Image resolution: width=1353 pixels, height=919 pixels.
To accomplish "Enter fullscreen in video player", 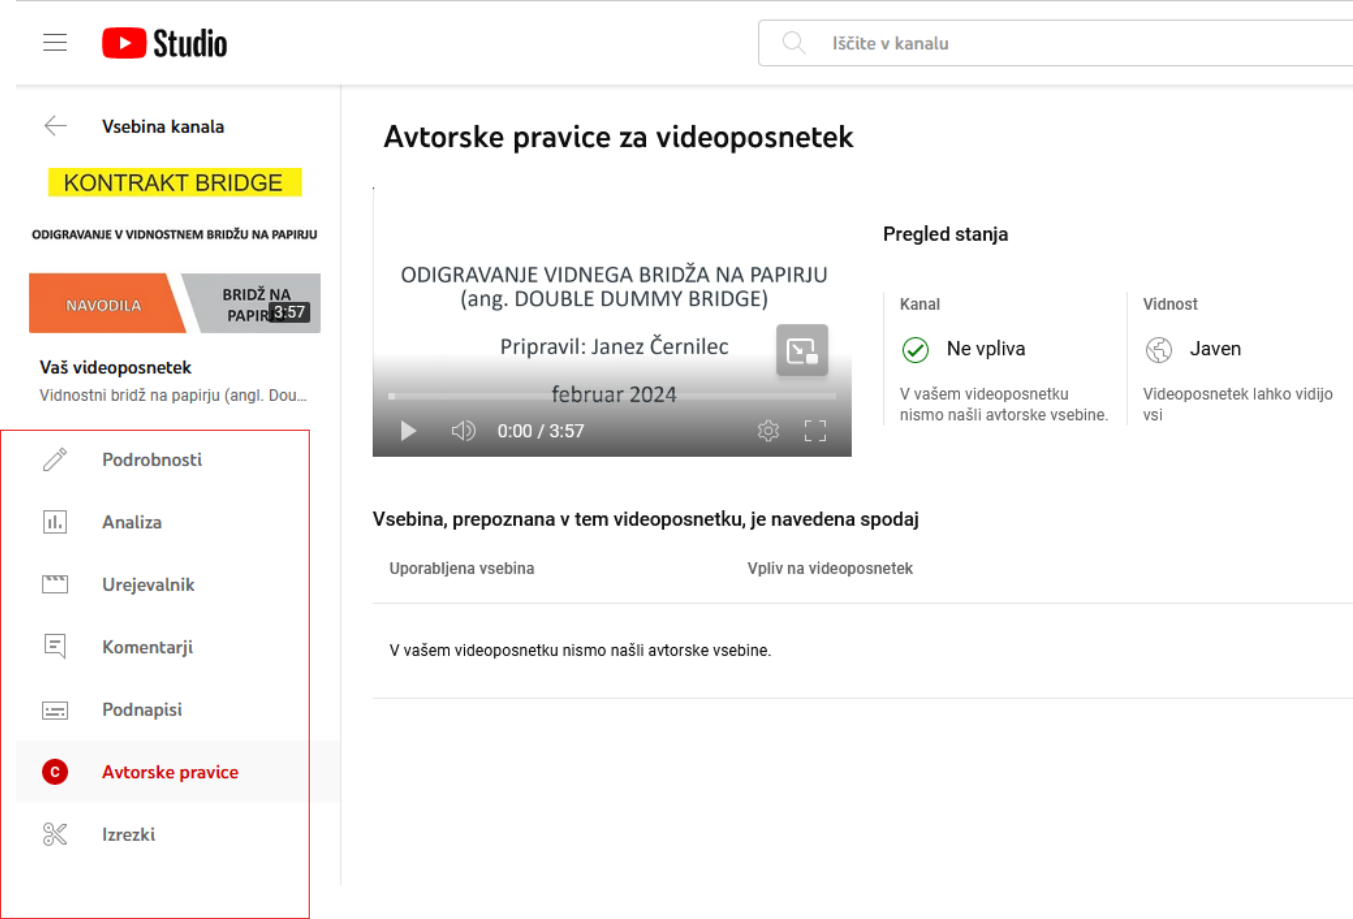I will (x=815, y=431).
